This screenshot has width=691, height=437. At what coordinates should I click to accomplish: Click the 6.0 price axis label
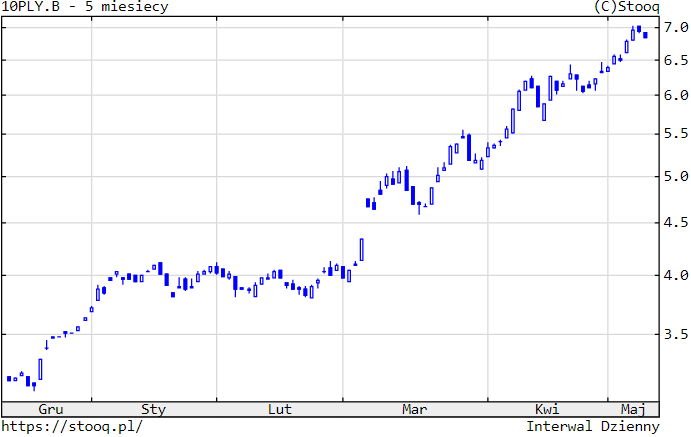click(675, 95)
